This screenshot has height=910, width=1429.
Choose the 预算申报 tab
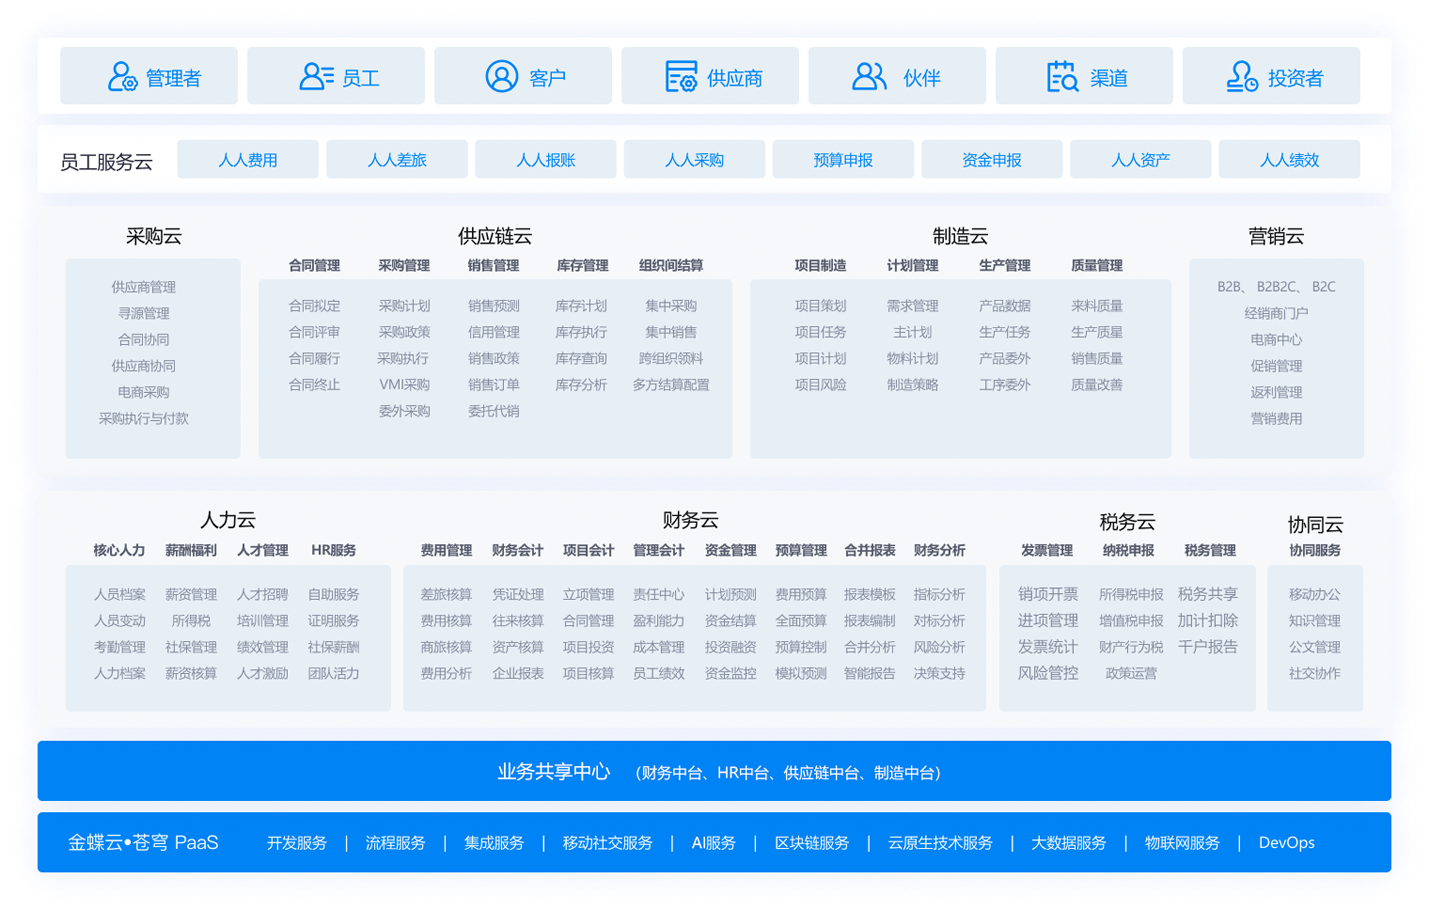(x=843, y=160)
